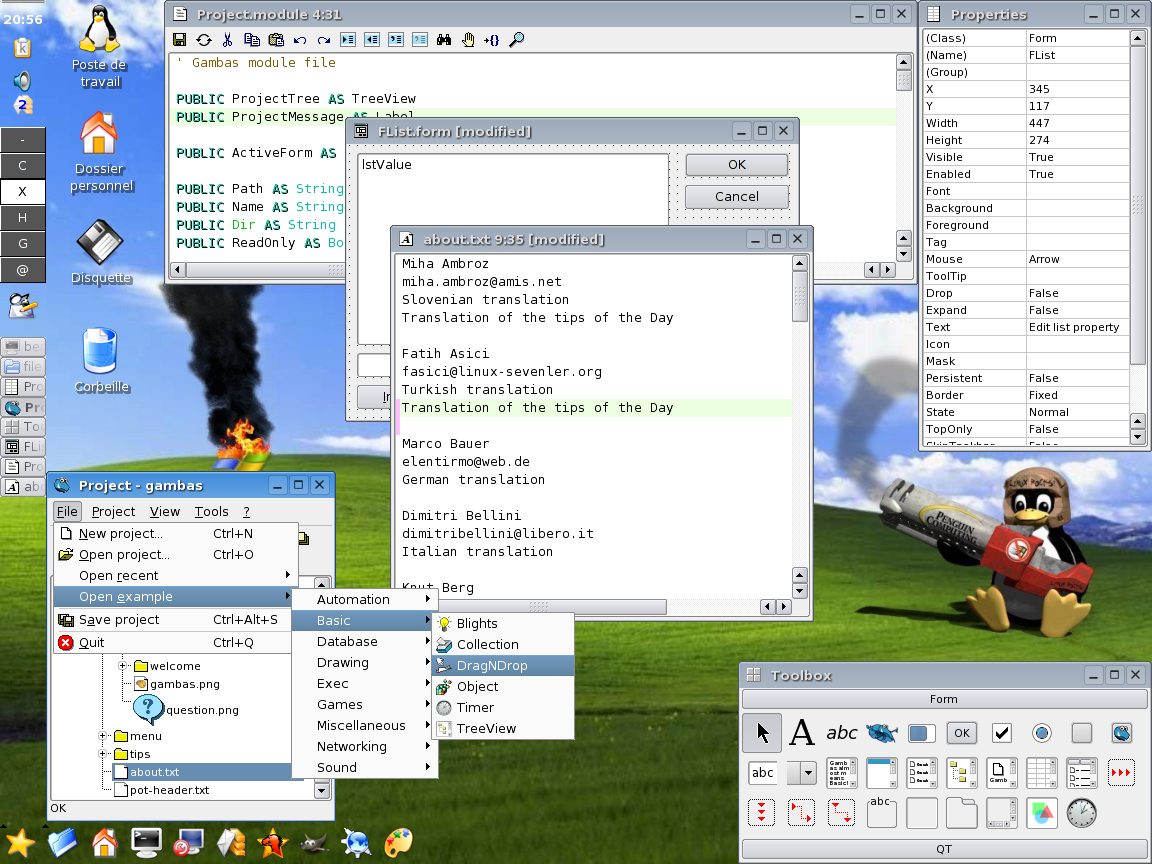Image resolution: width=1152 pixels, height=864 pixels.
Task: Open the Games examples submenu
Action: tap(340, 704)
